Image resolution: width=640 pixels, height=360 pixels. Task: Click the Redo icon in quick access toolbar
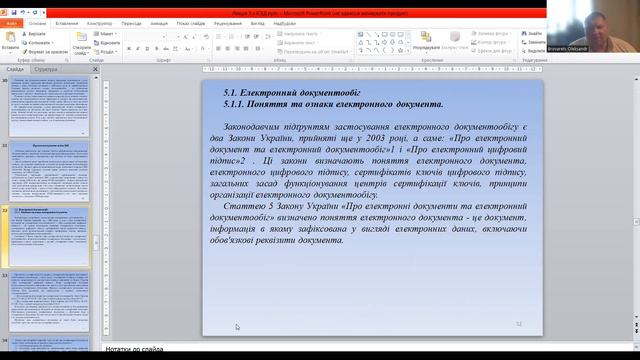point(35,13)
